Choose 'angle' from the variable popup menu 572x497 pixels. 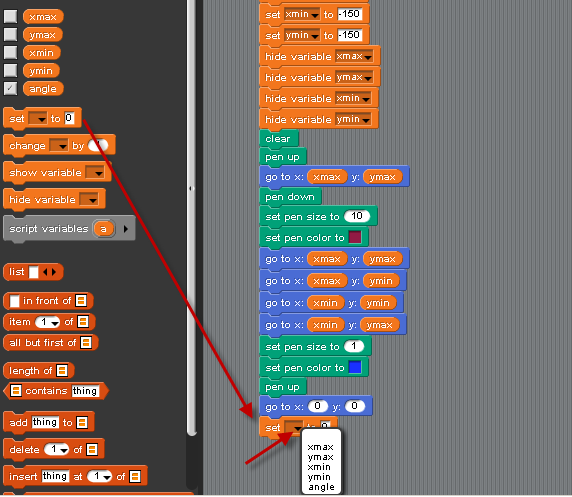tap(321, 487)
